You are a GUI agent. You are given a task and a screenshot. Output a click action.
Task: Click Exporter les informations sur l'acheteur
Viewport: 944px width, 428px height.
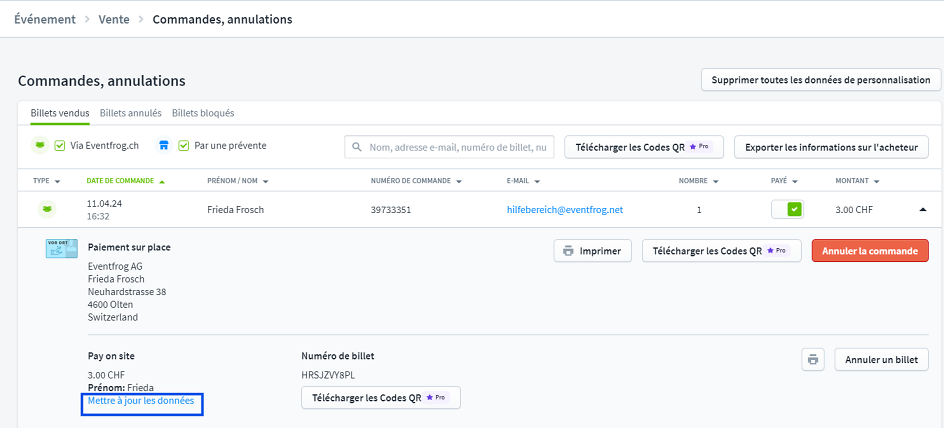[831, 147]
